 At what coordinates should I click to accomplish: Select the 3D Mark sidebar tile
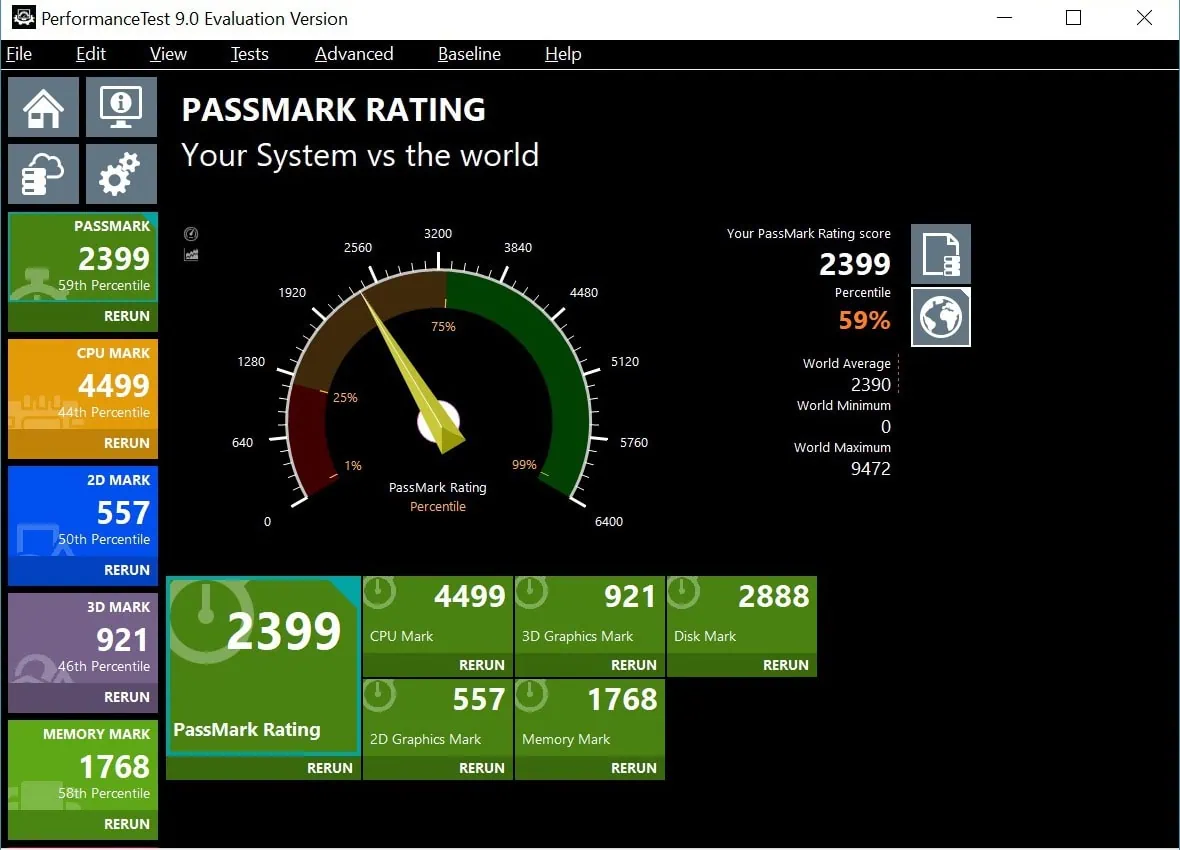tap(83, 638)
